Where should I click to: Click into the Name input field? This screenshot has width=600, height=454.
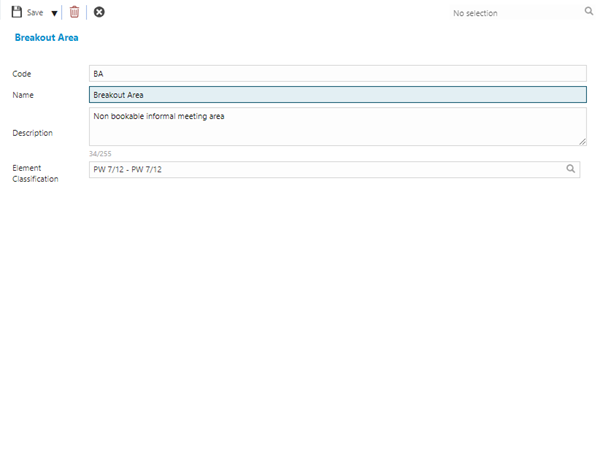coord(337,95)
